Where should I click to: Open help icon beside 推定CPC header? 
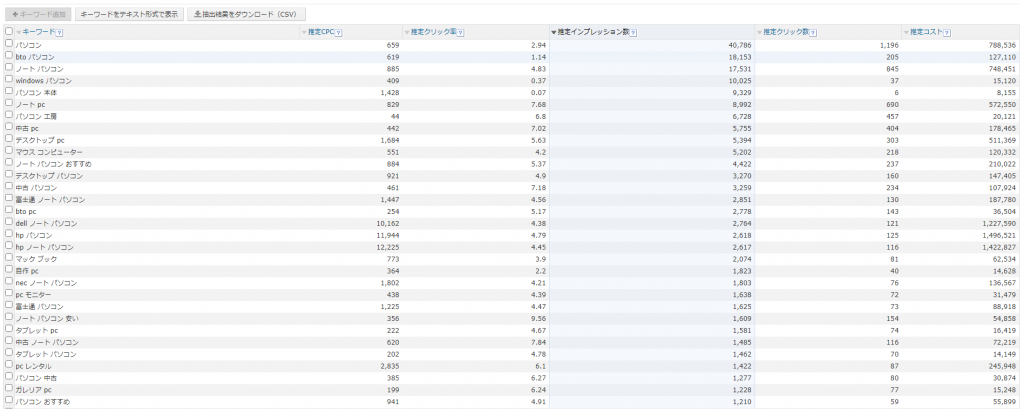tap(339, 33)
